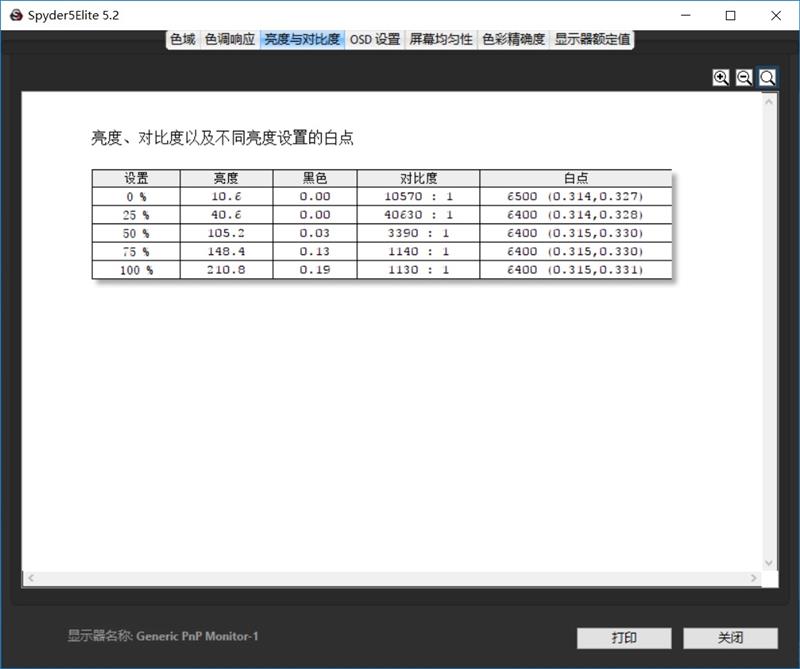The height and width of the screenshot is (669, 800).
Task: Select the zoom in magnifier icon
Action: pyautogui.click(x=719, y=77)
